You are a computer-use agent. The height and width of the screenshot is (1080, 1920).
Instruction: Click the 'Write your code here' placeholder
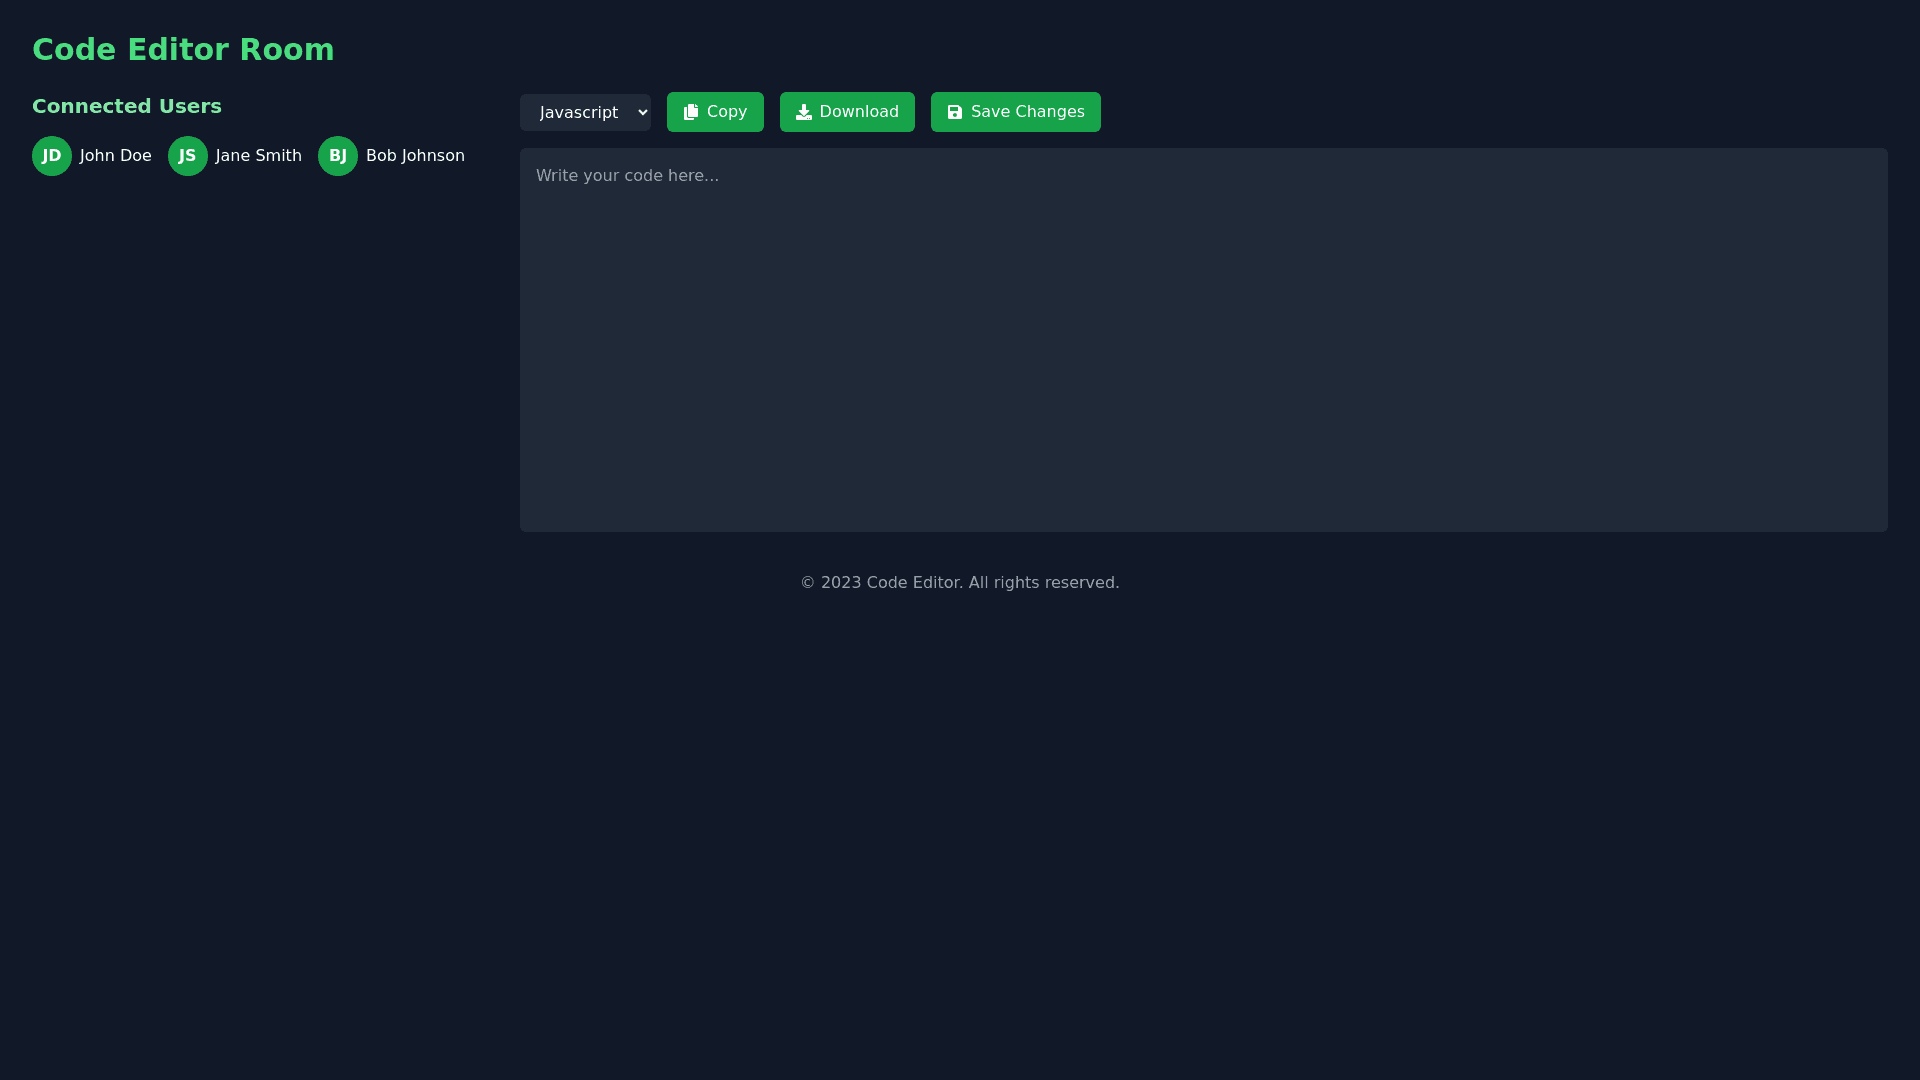click(x=627, y=176)
